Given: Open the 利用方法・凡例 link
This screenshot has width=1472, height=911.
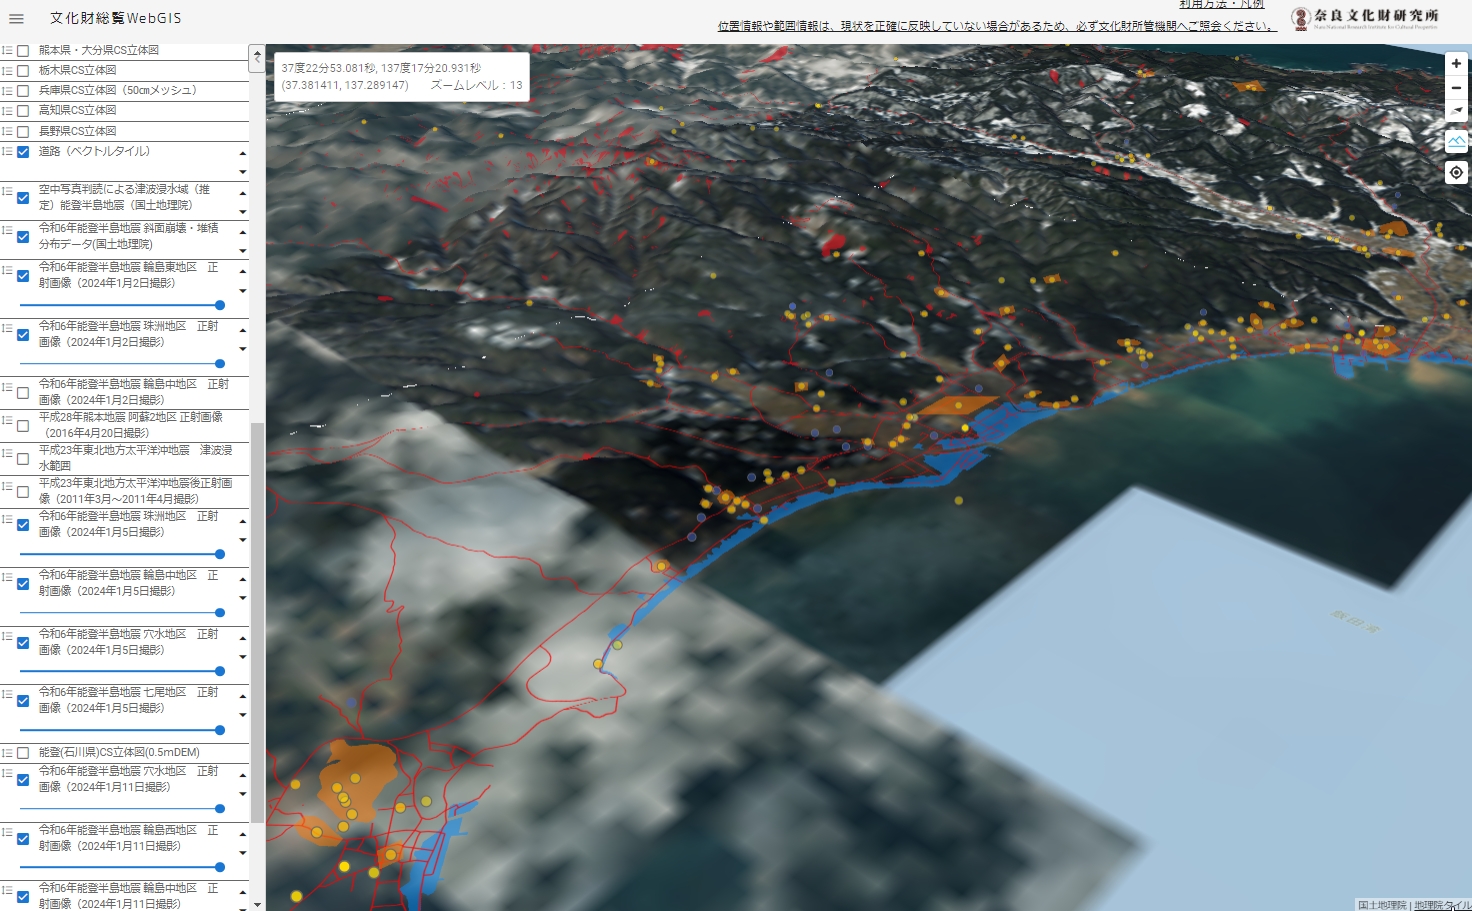Looking at the screenshot, I should (x=1221, y=5).
